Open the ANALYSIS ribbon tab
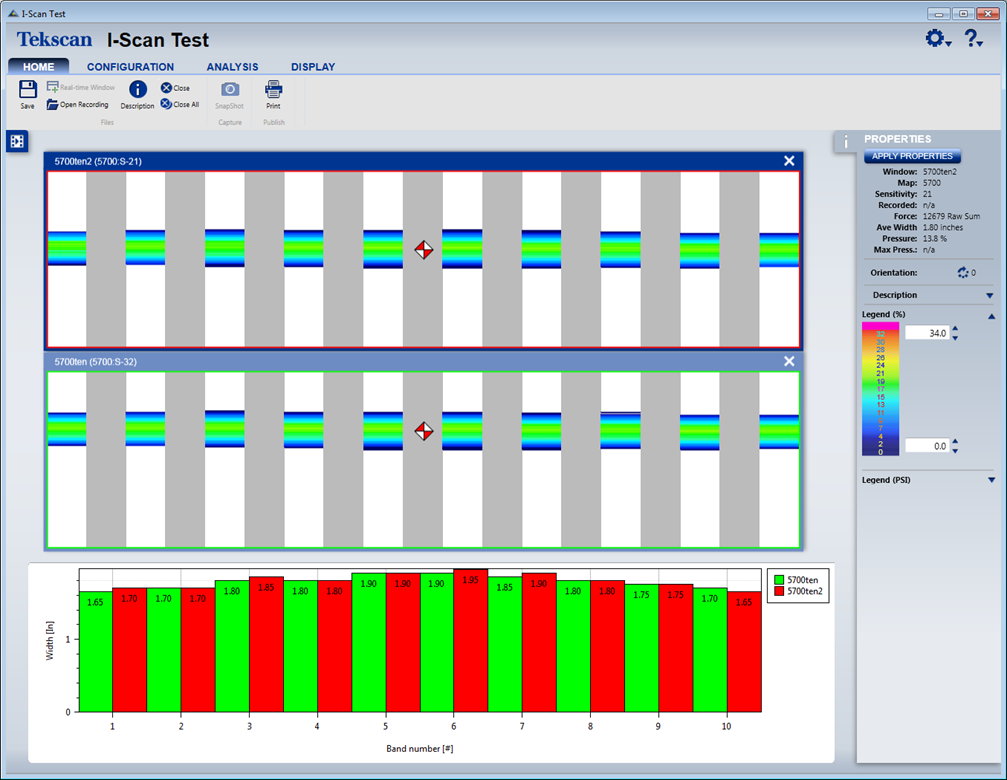 232,67
